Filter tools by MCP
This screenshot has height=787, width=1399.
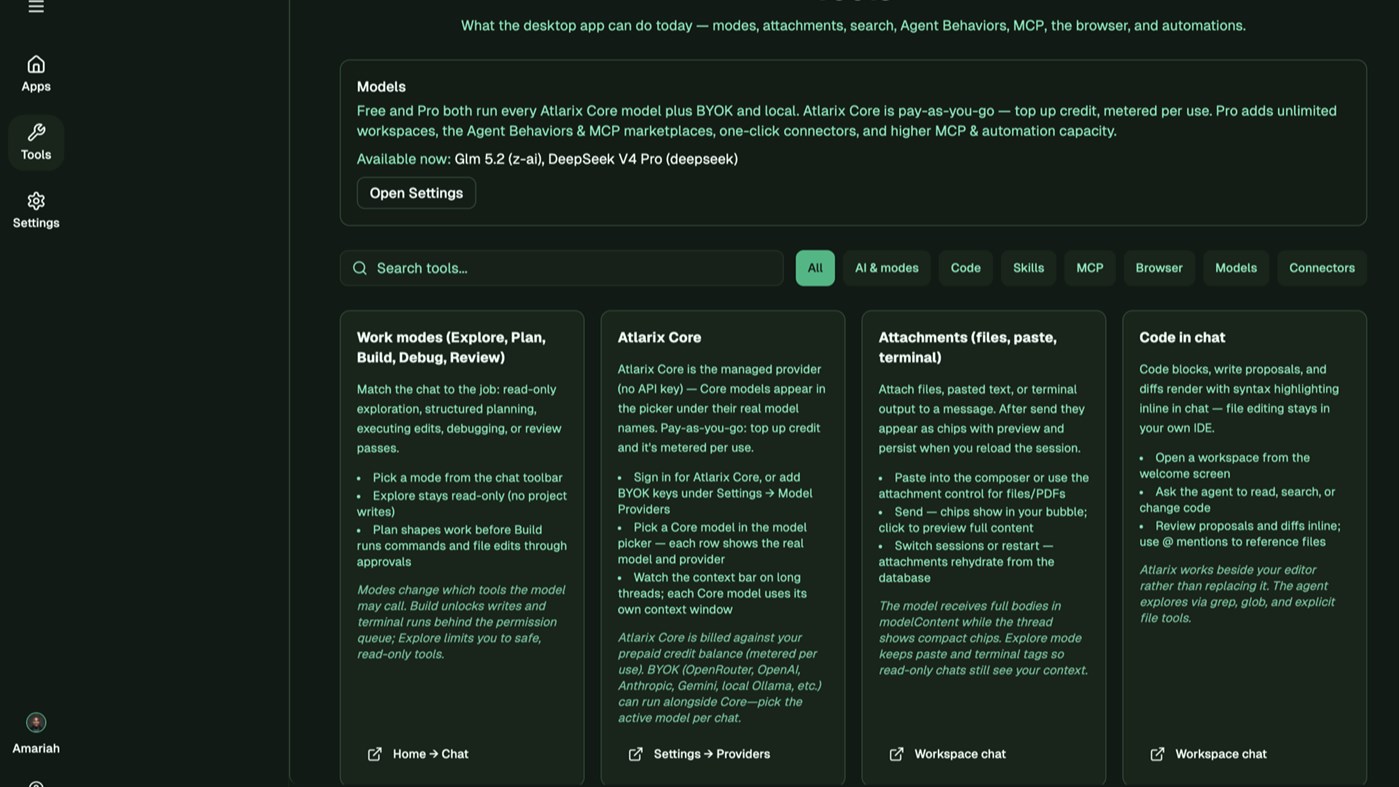(1090, 268)
